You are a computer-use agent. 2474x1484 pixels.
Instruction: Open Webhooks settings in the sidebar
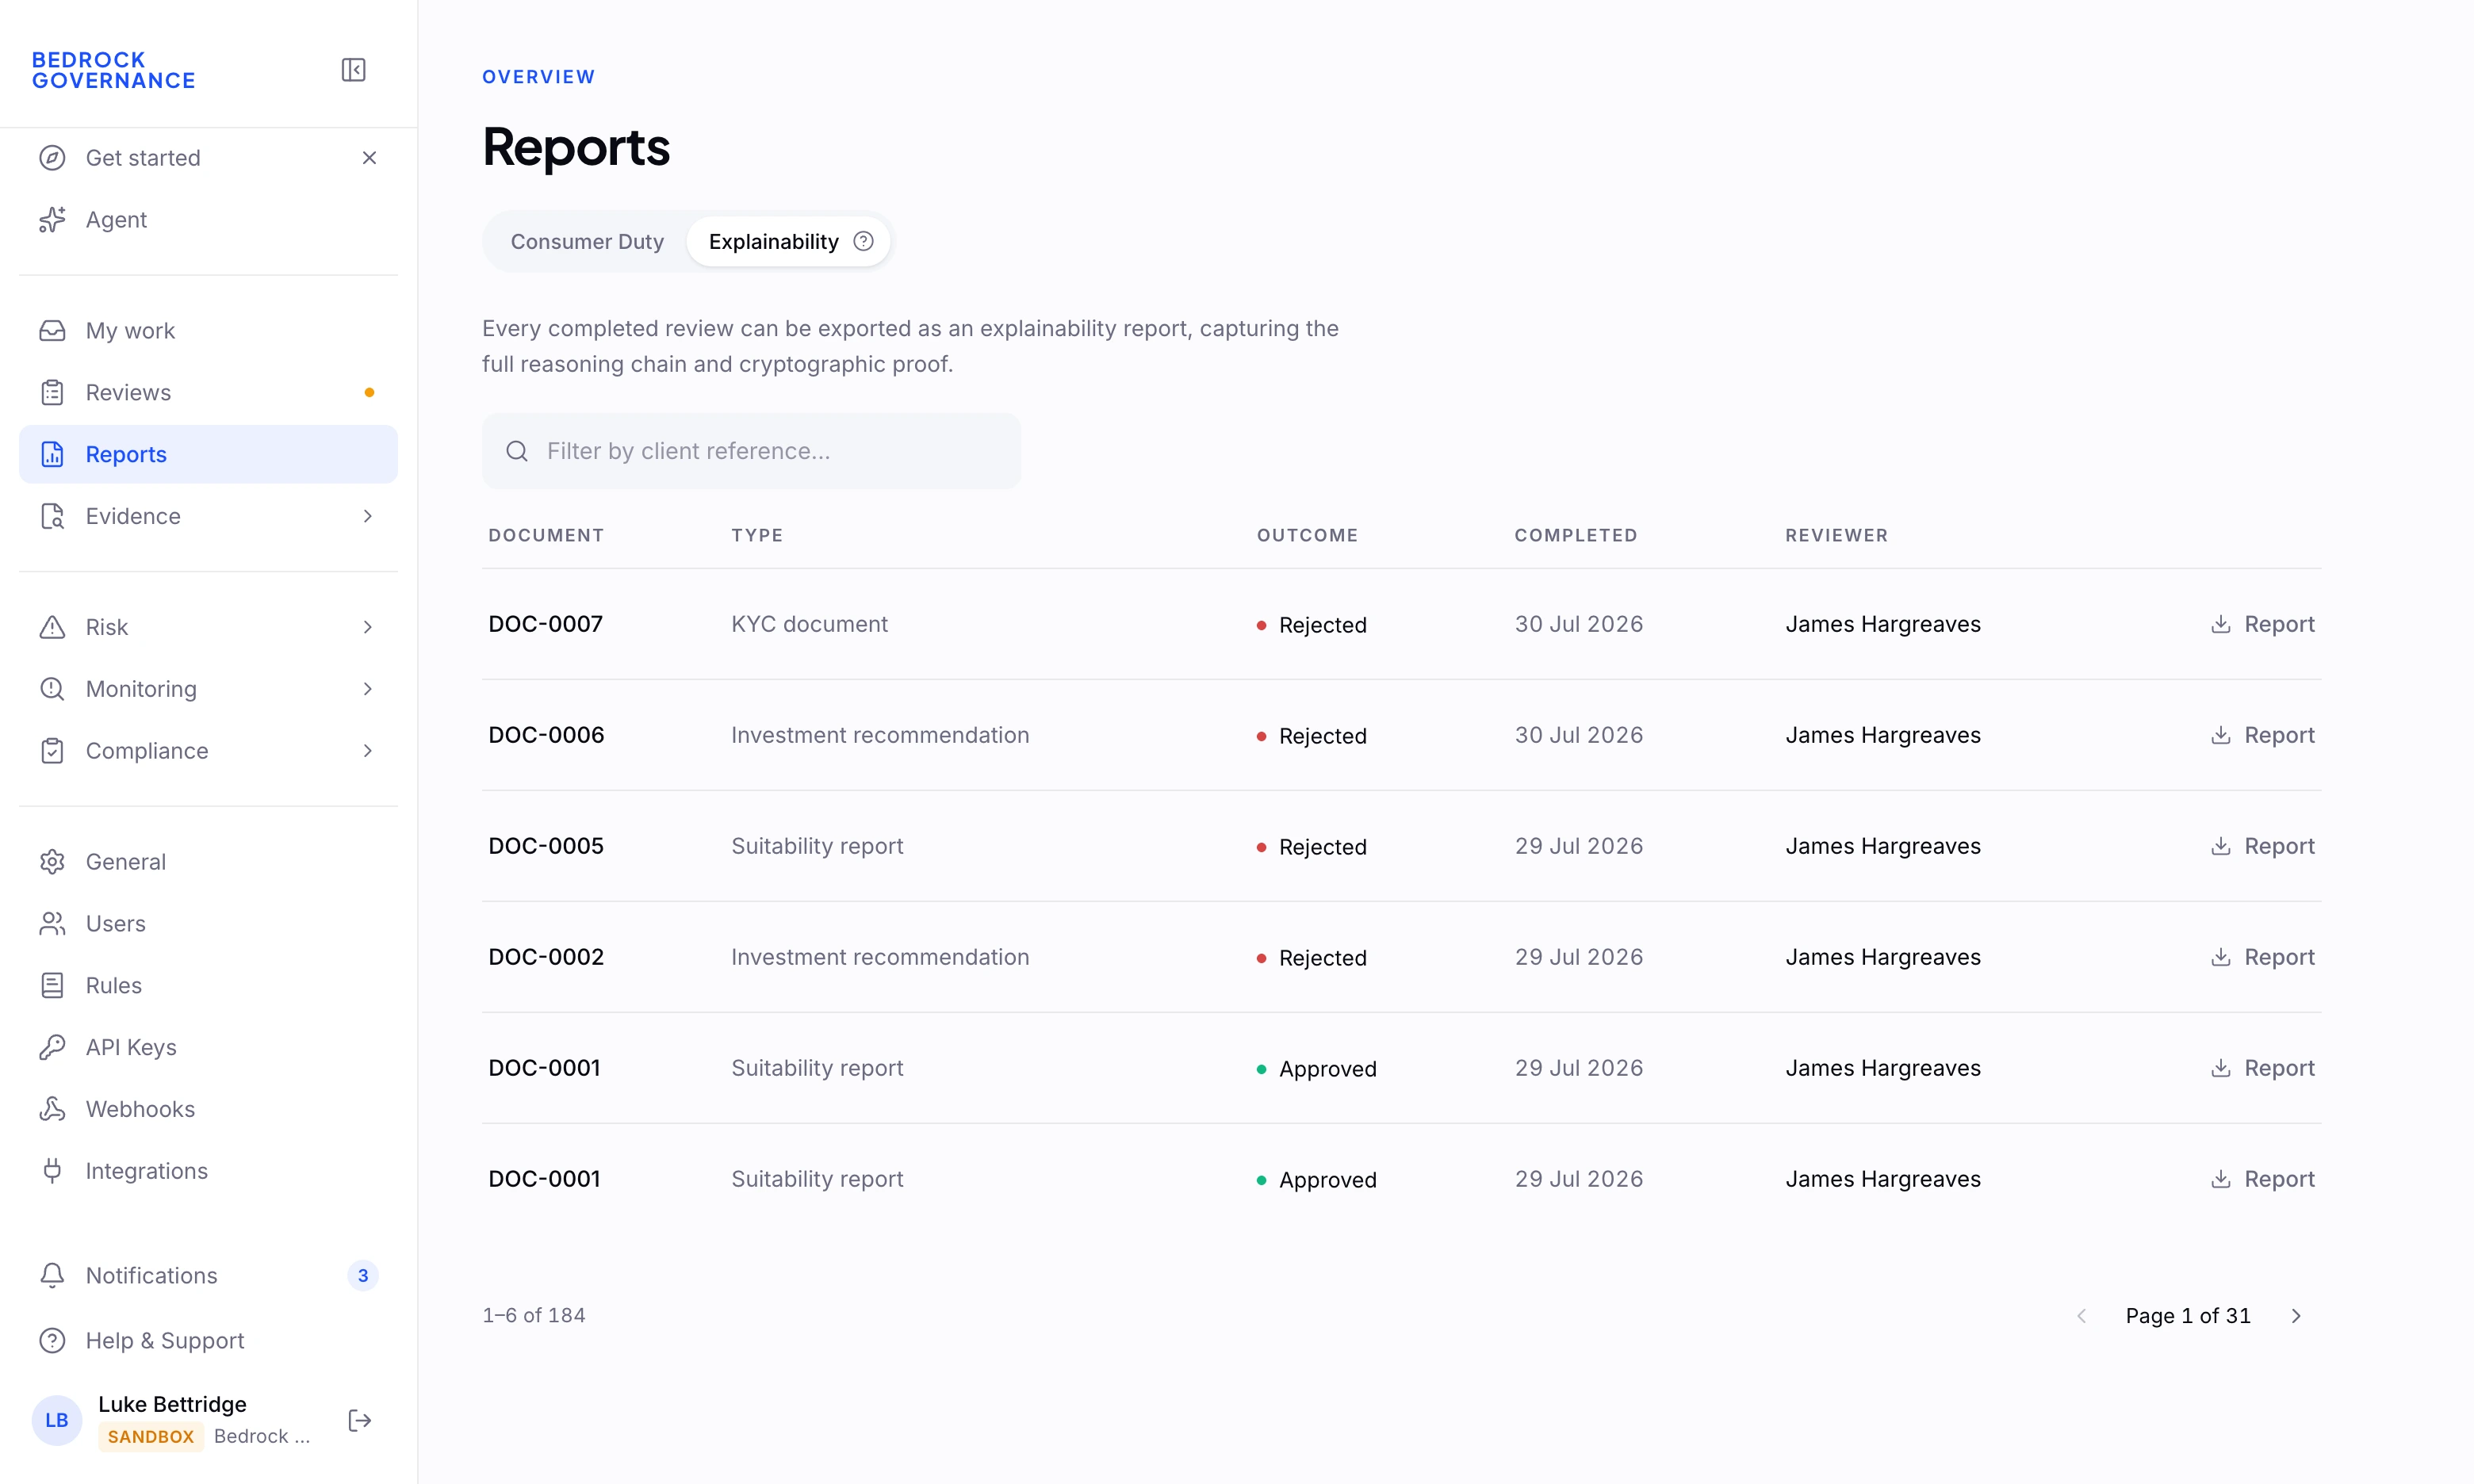208,1110
